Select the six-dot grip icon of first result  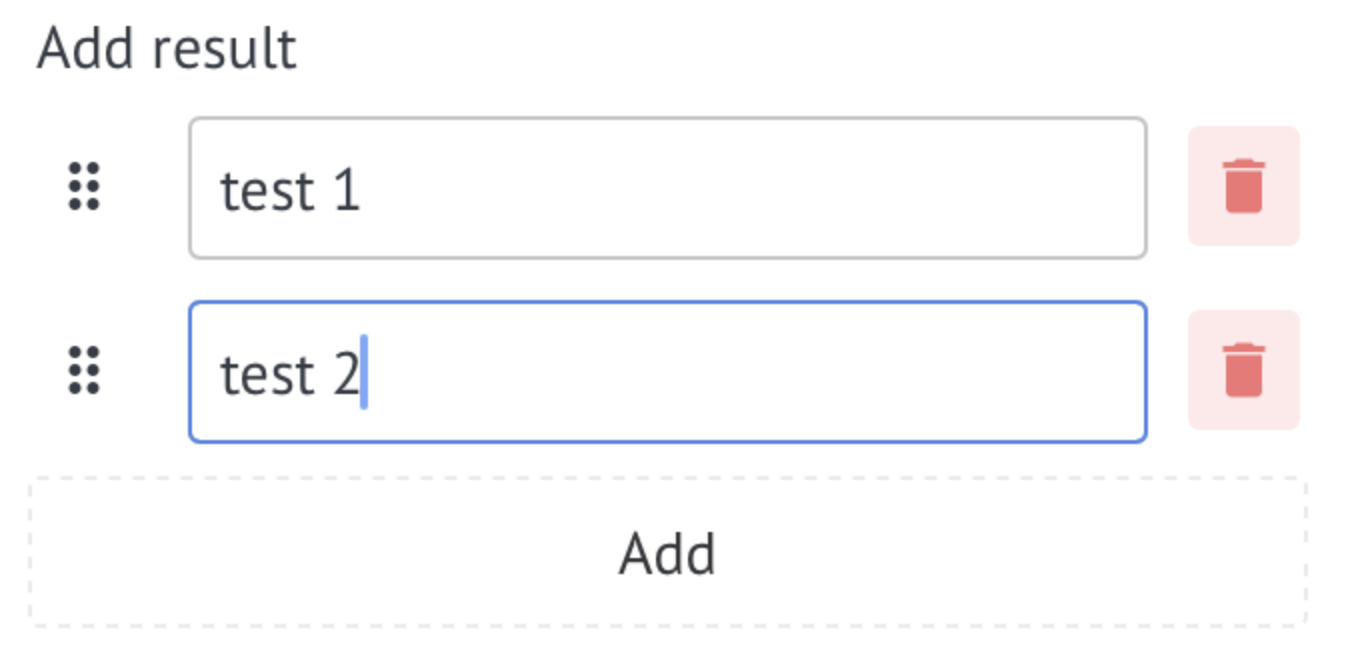point(84,186)
